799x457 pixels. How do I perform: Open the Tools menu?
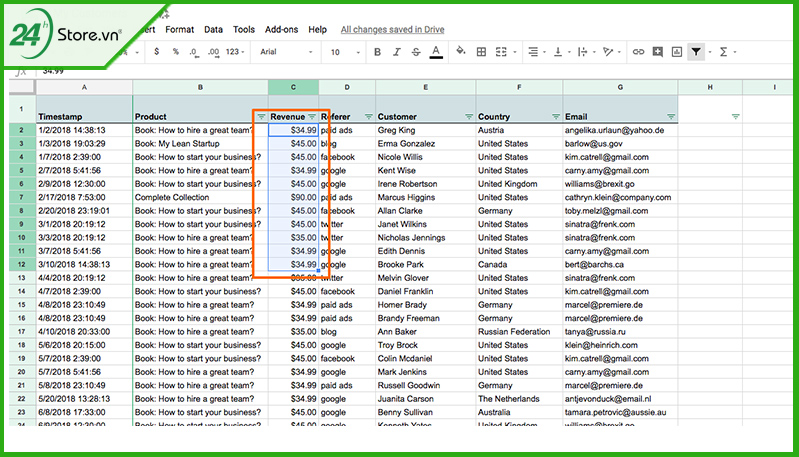click(x=244, y=30)
